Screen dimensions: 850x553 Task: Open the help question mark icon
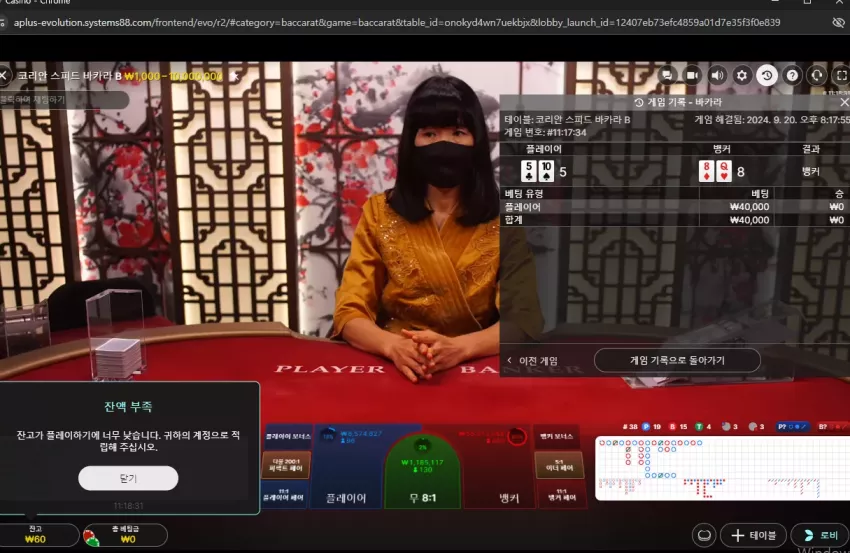coord(792,75)
